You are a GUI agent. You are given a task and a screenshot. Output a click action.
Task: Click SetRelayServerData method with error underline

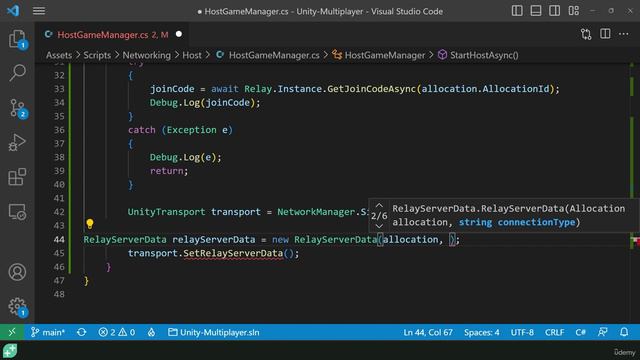pos(233,253)
